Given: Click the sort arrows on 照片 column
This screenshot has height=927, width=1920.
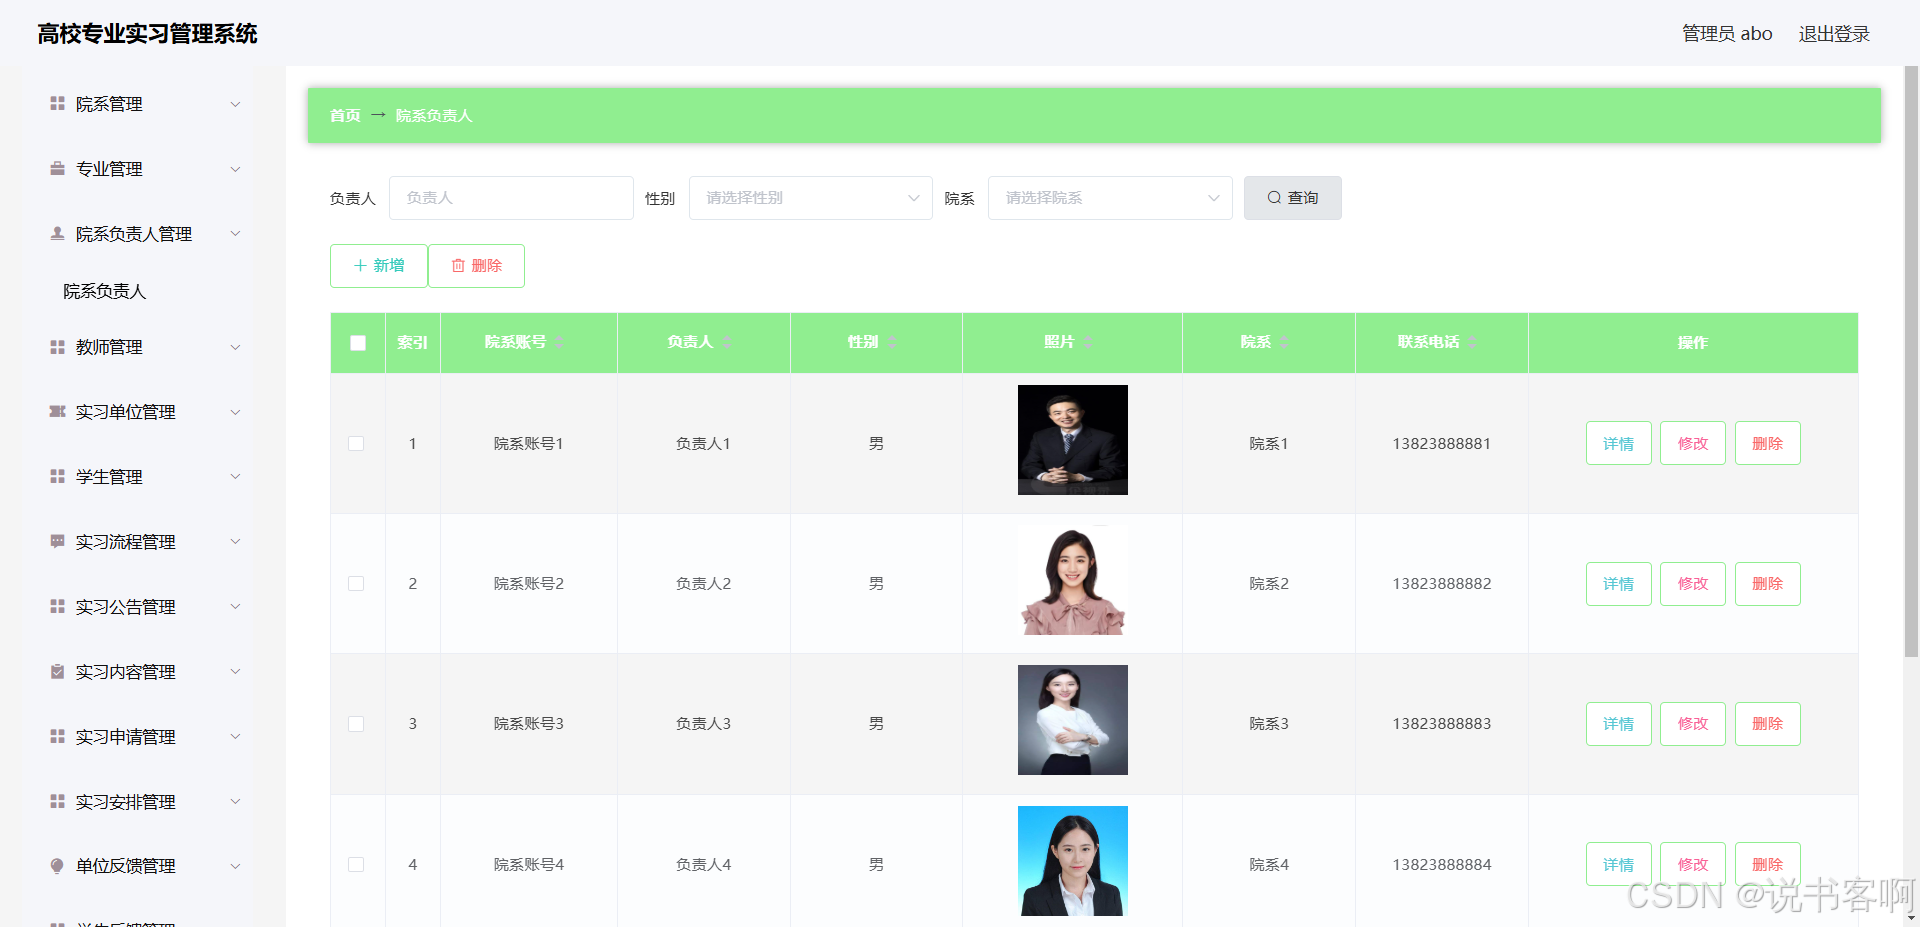Looking at the screenshot, I should (1087, 342).
